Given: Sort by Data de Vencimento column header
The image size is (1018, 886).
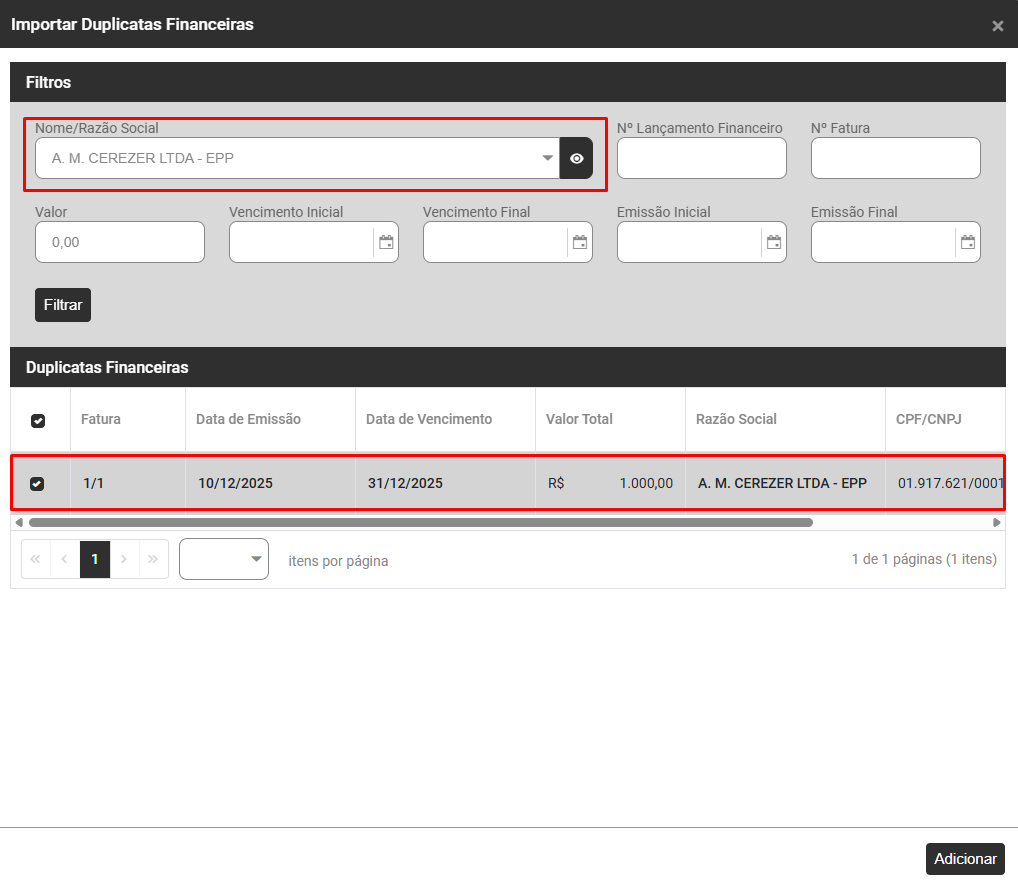Looking at the screenshot, I should pos(429,419).
